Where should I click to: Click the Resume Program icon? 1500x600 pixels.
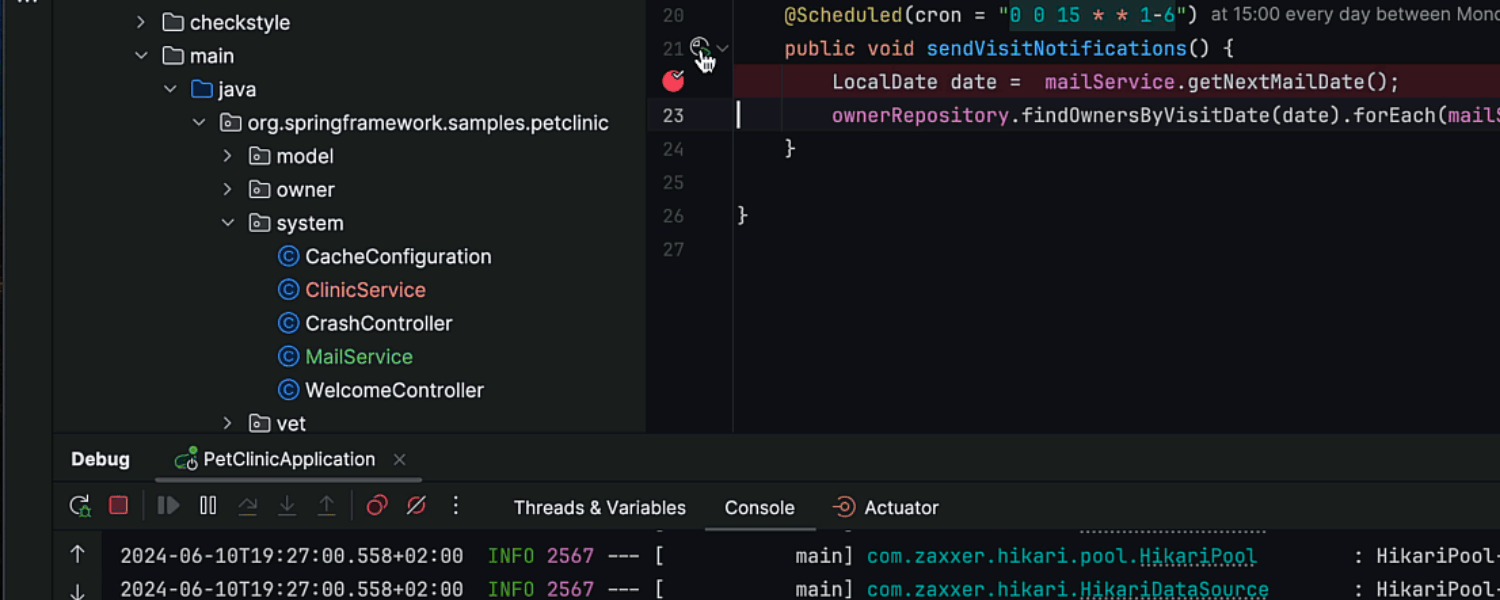point(168,506)
